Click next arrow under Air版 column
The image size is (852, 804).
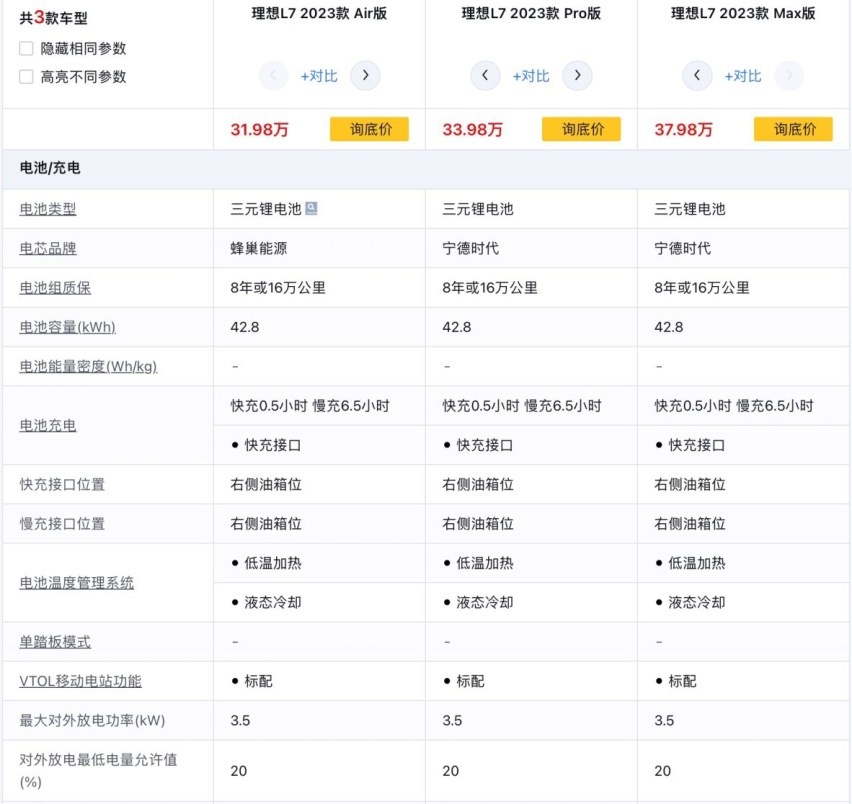[x=365, y=76]
